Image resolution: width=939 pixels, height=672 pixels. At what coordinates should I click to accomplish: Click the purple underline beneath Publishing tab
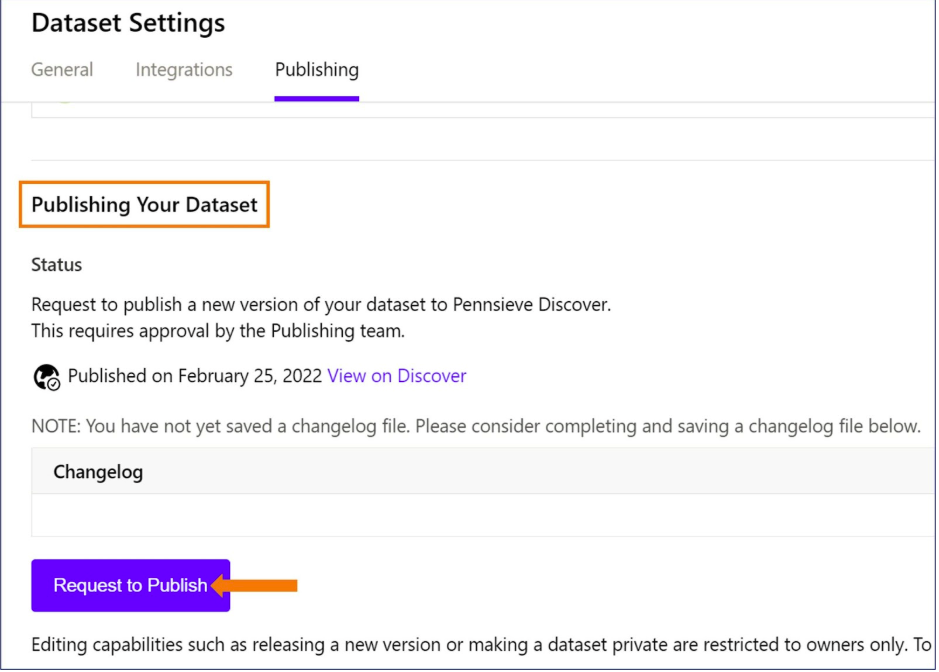tap(317, 99)
